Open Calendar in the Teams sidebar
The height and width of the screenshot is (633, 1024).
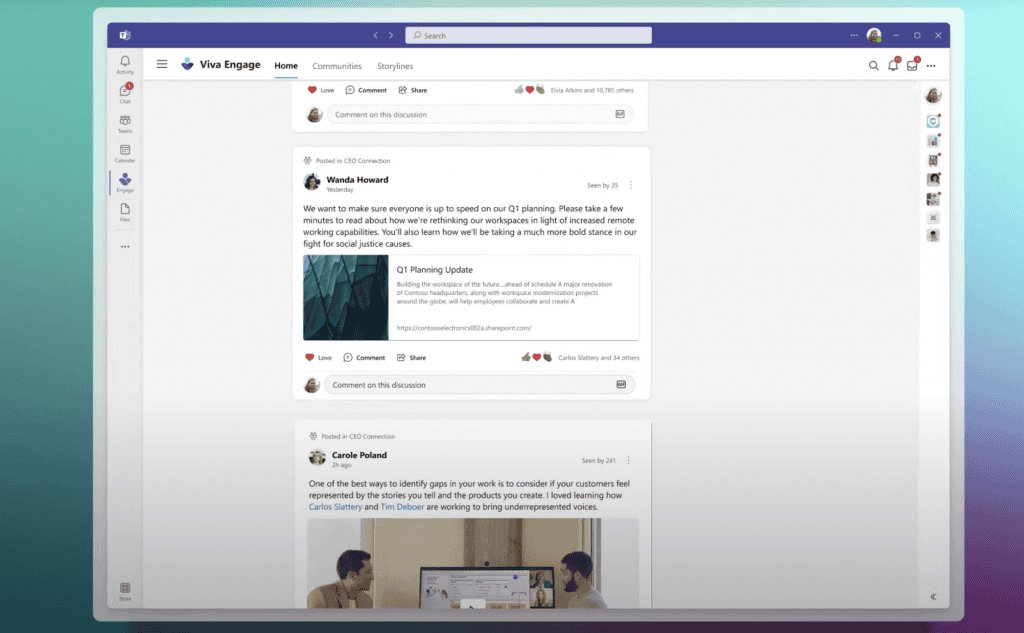pos(125,153)
